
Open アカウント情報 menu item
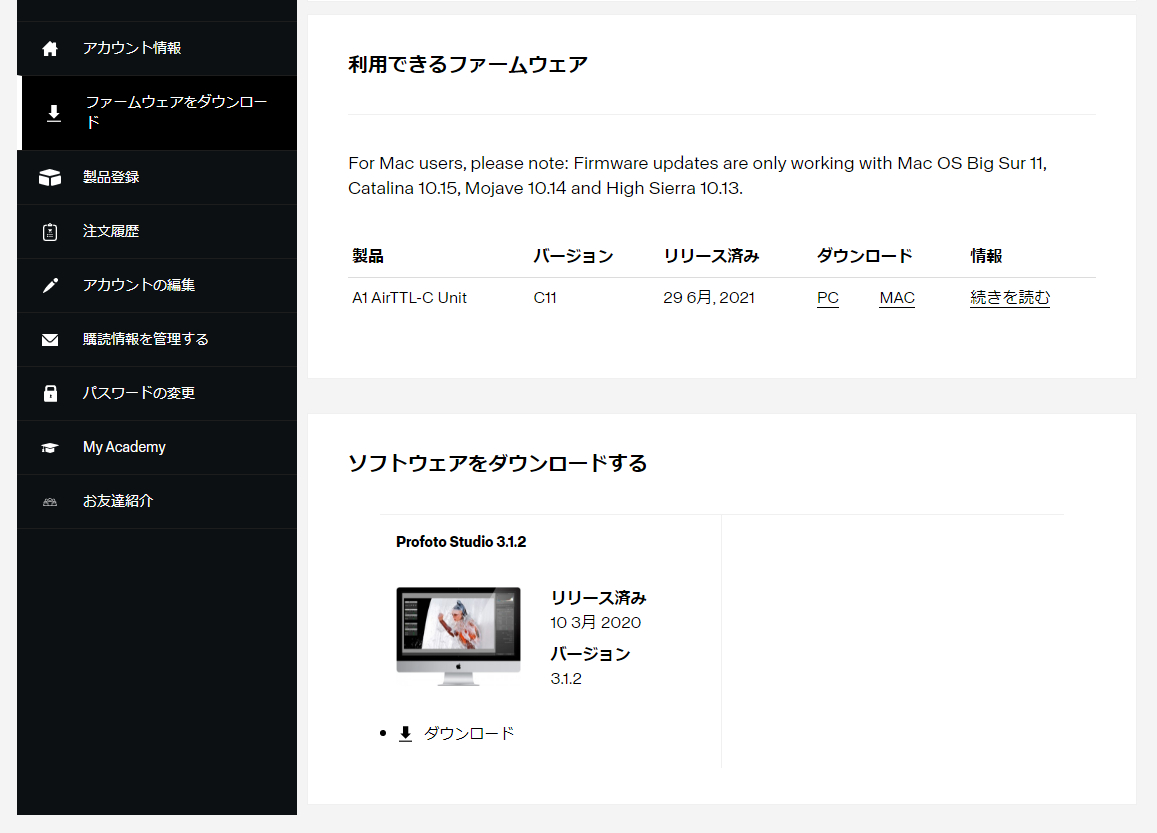tap(156, 49)
